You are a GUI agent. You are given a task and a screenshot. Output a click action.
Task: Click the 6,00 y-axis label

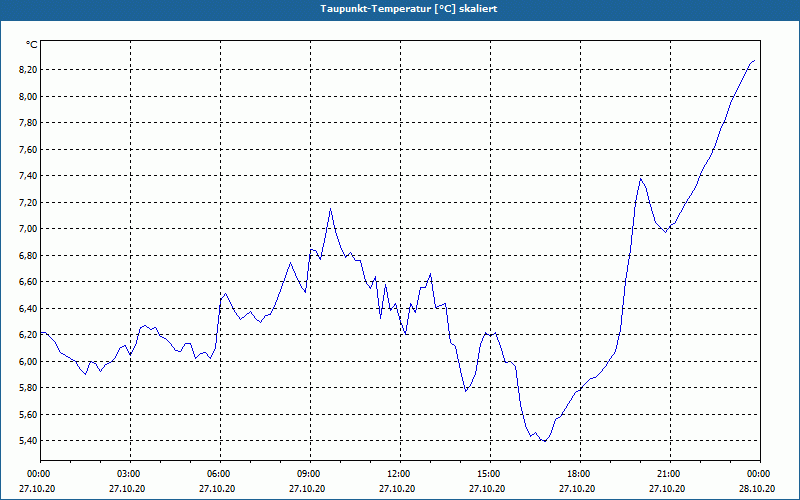point(28,361)
